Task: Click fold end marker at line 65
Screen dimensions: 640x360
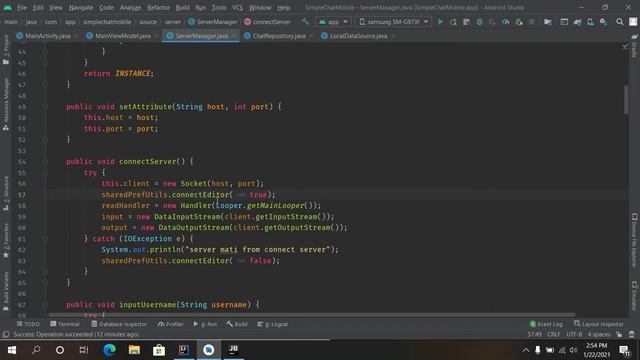Action: tap(45, 282)
